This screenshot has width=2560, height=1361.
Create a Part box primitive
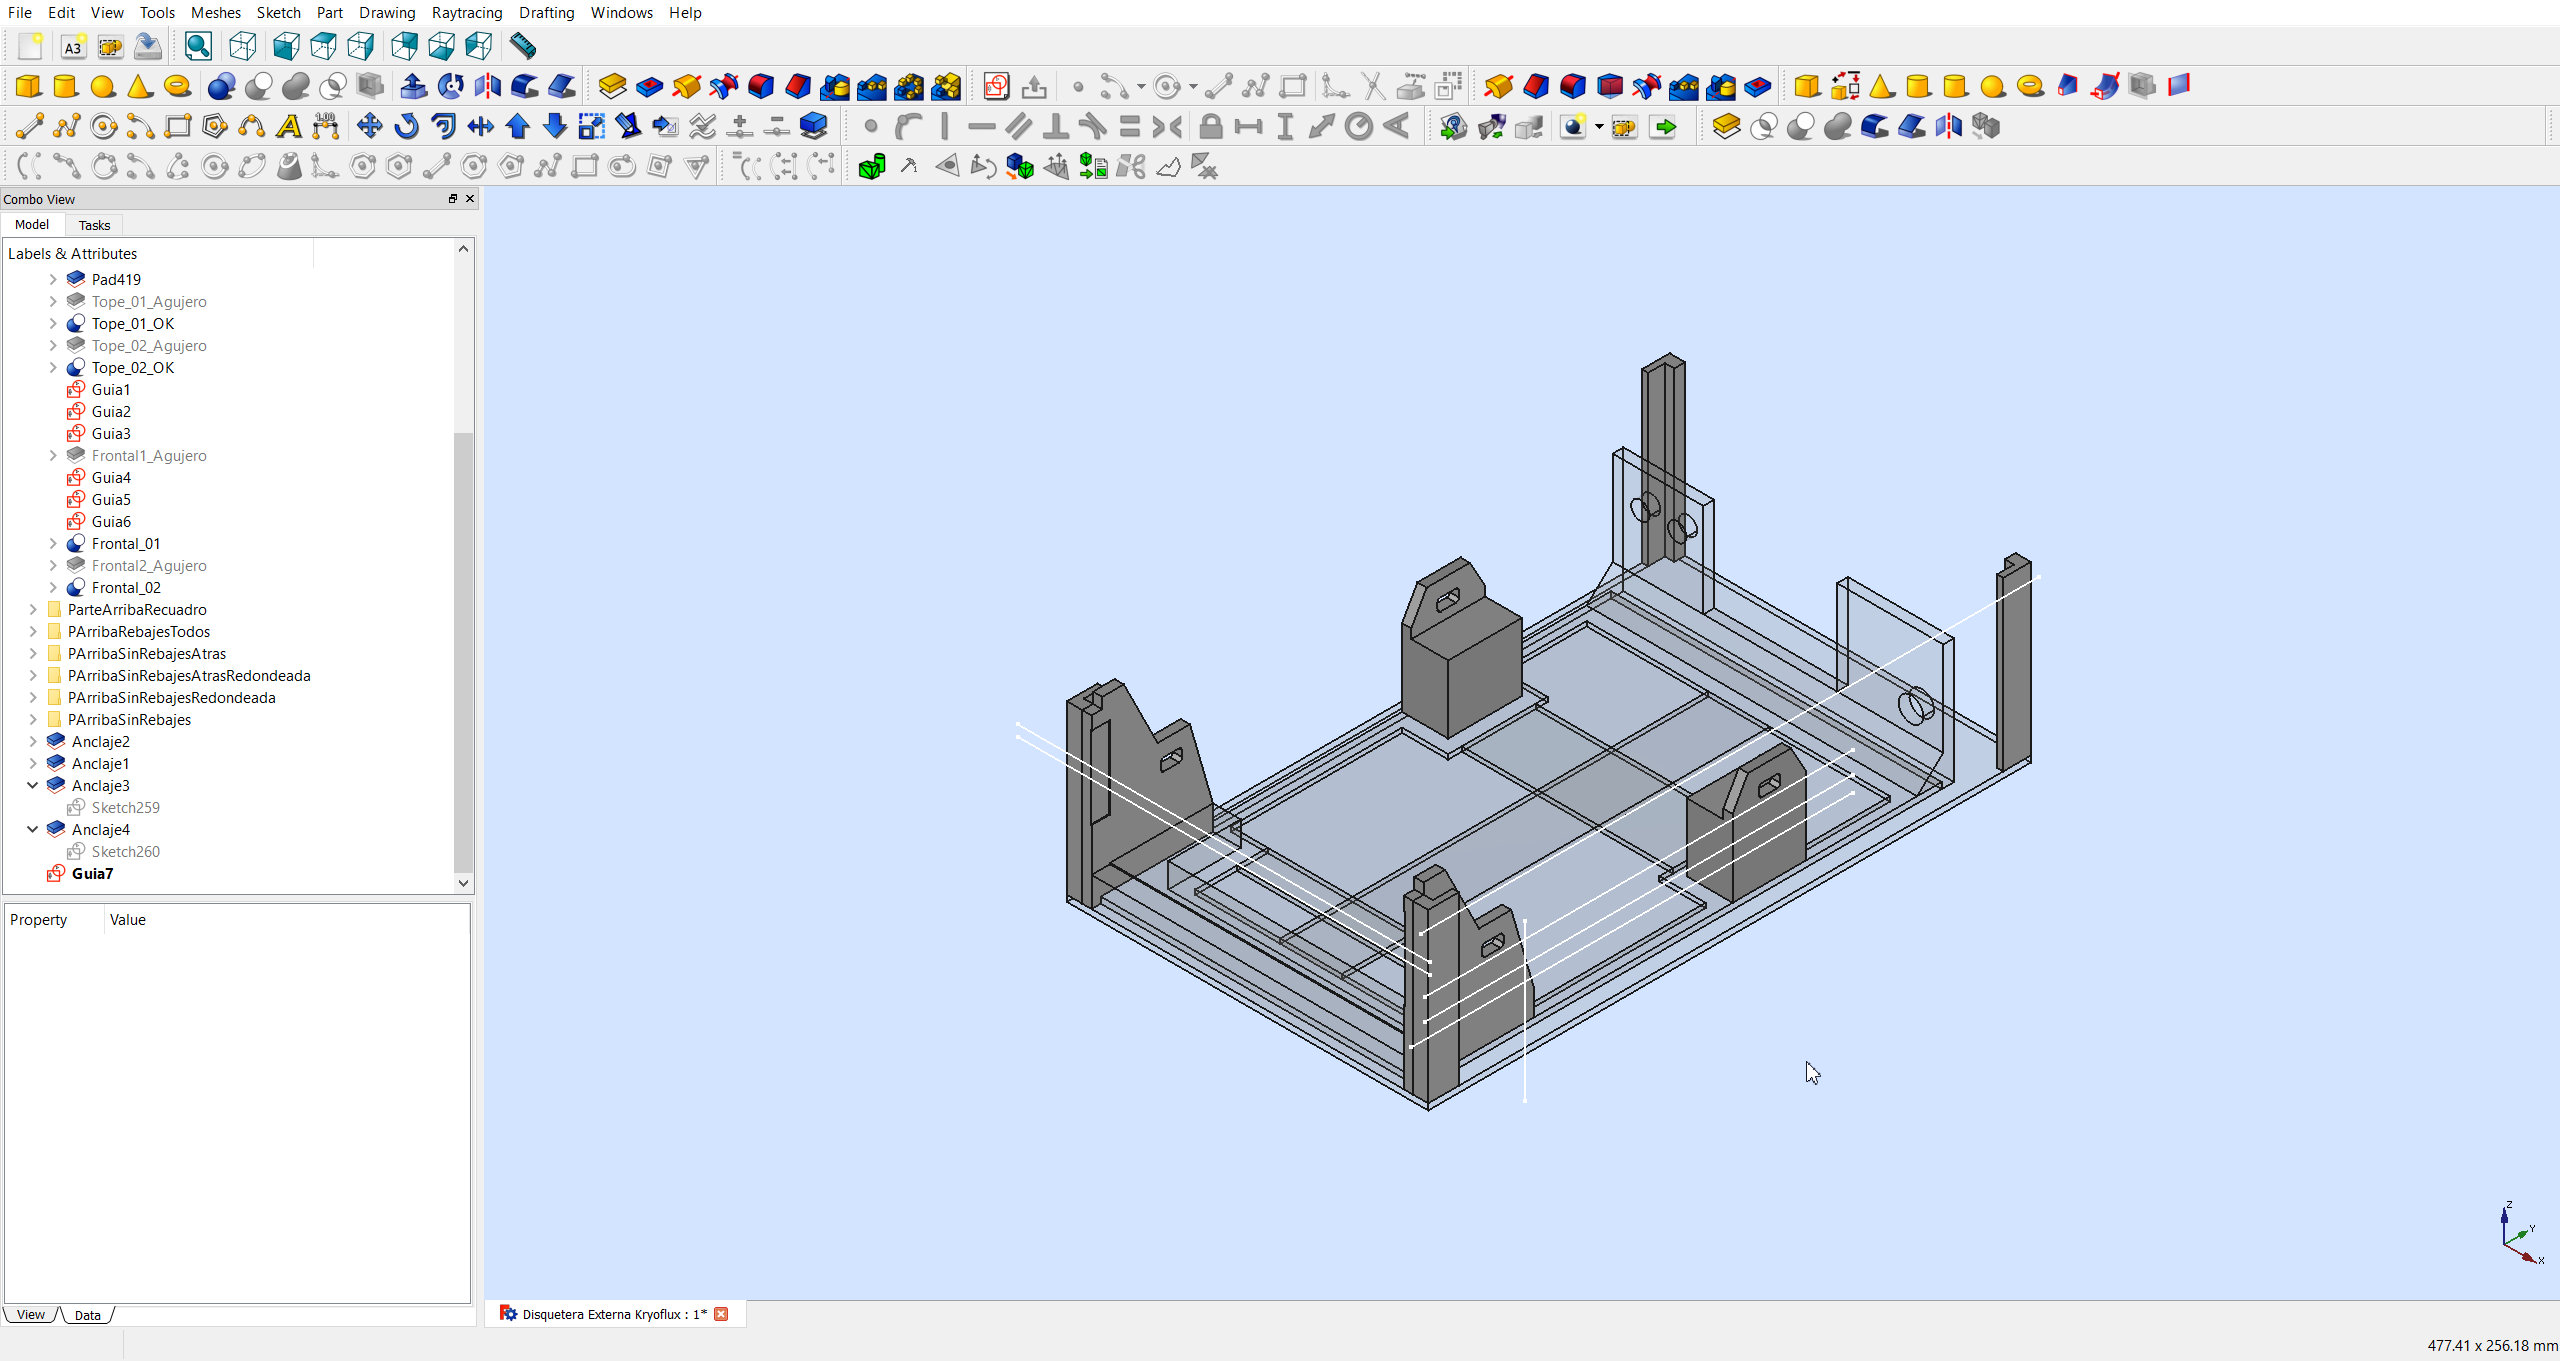29,86
